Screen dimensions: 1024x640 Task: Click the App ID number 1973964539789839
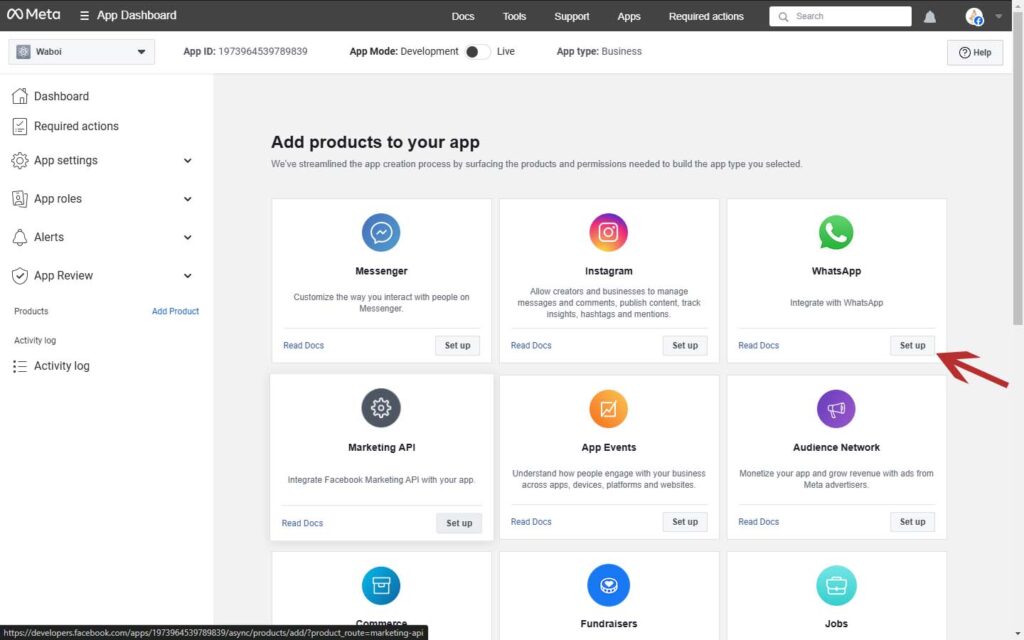(x=263, y=52)
